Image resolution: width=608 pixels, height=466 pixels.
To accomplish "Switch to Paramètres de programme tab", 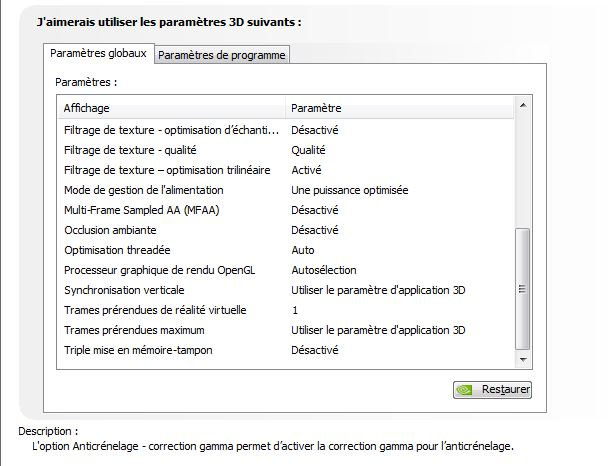I will [x=222, y=55].
